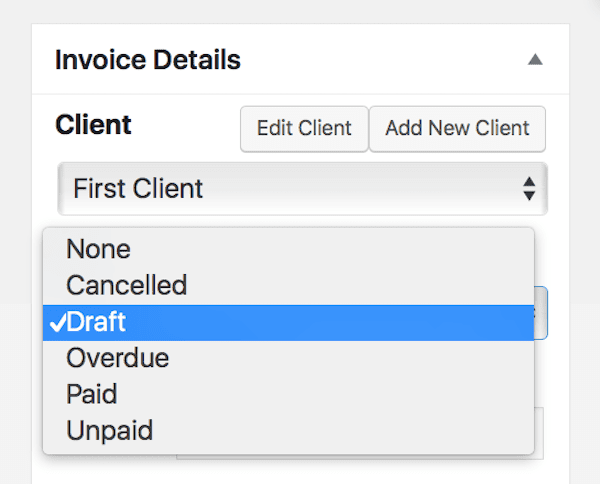Click the Add New Client button

[x=457, y=129]
